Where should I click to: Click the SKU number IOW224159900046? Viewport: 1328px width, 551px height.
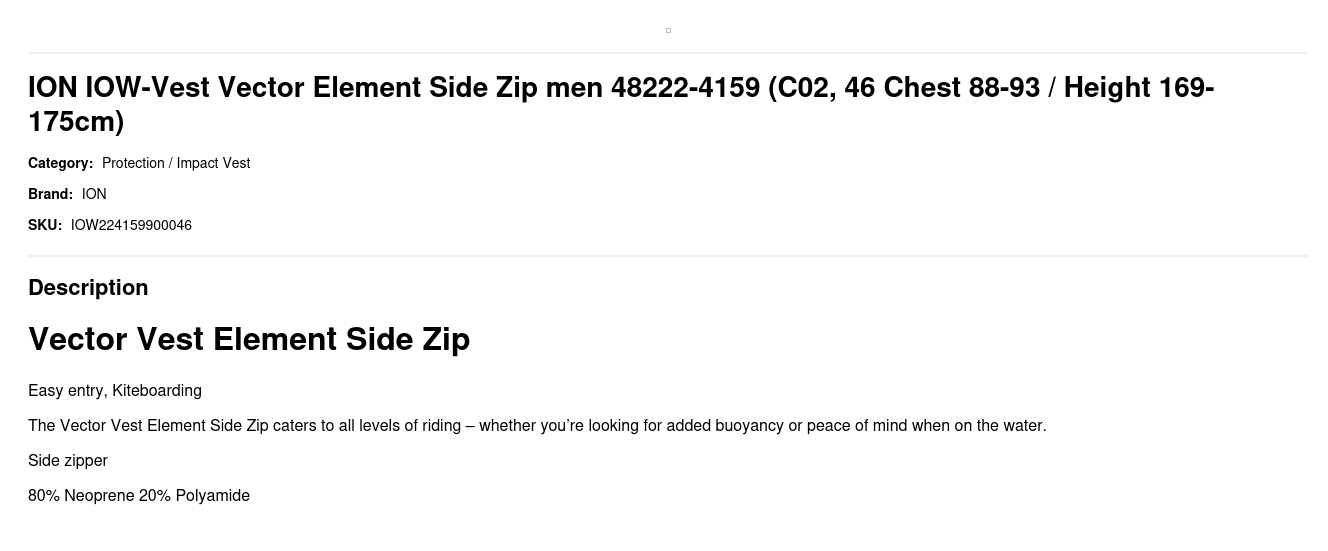click(131, 225)
